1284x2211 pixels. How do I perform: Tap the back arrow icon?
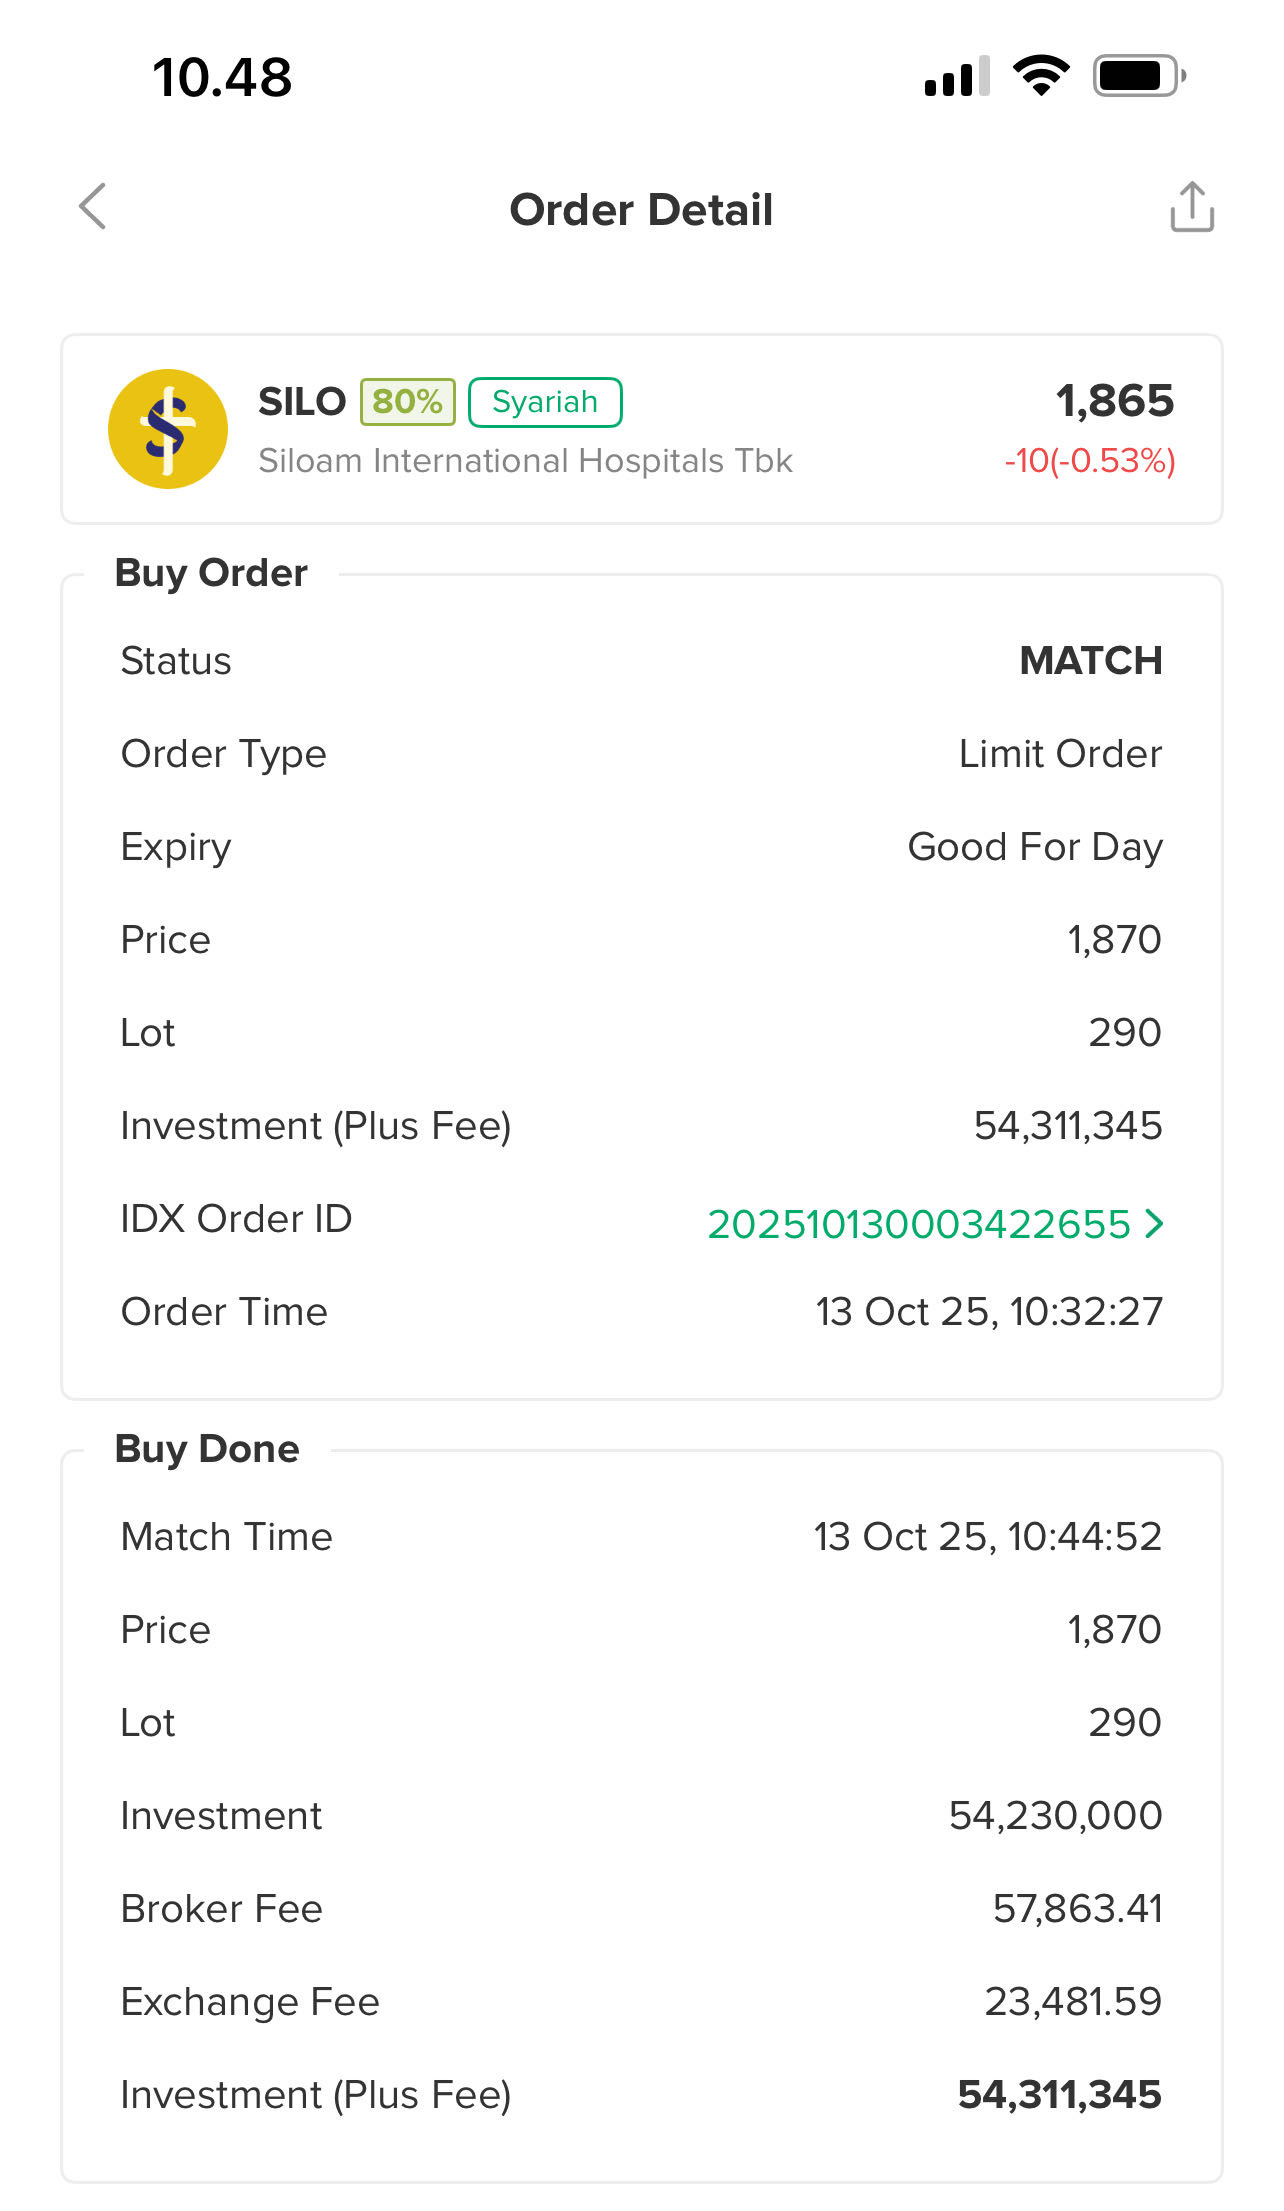point(93,207)
